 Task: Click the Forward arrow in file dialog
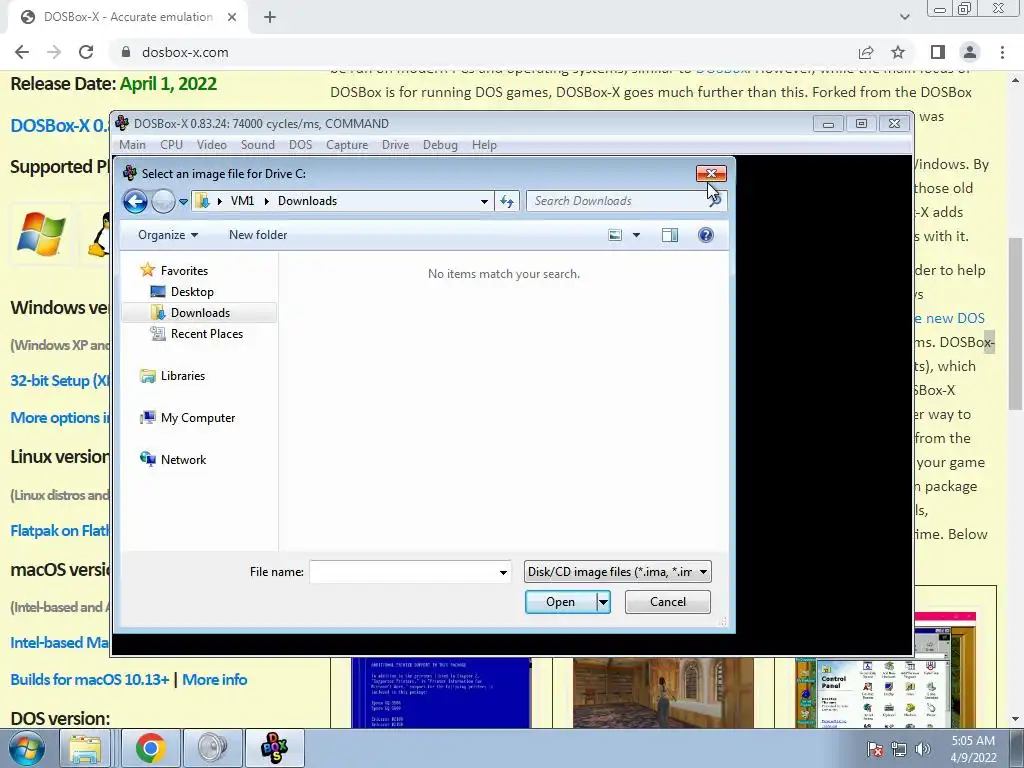[x=163, y=201]
